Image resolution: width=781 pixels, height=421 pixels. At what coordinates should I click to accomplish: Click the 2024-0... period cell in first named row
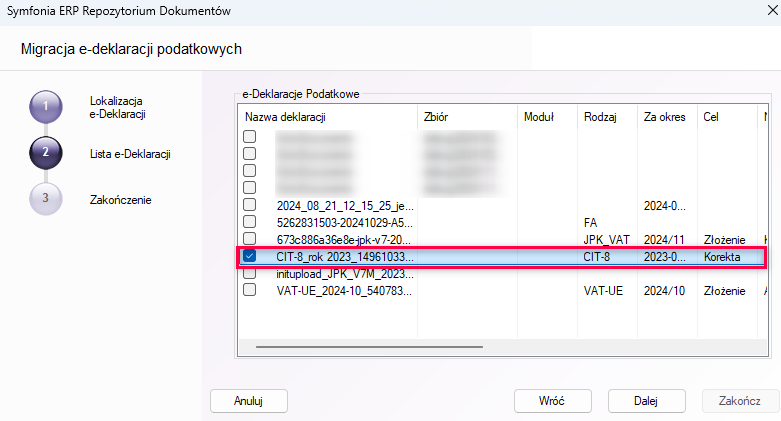(664, 205)
